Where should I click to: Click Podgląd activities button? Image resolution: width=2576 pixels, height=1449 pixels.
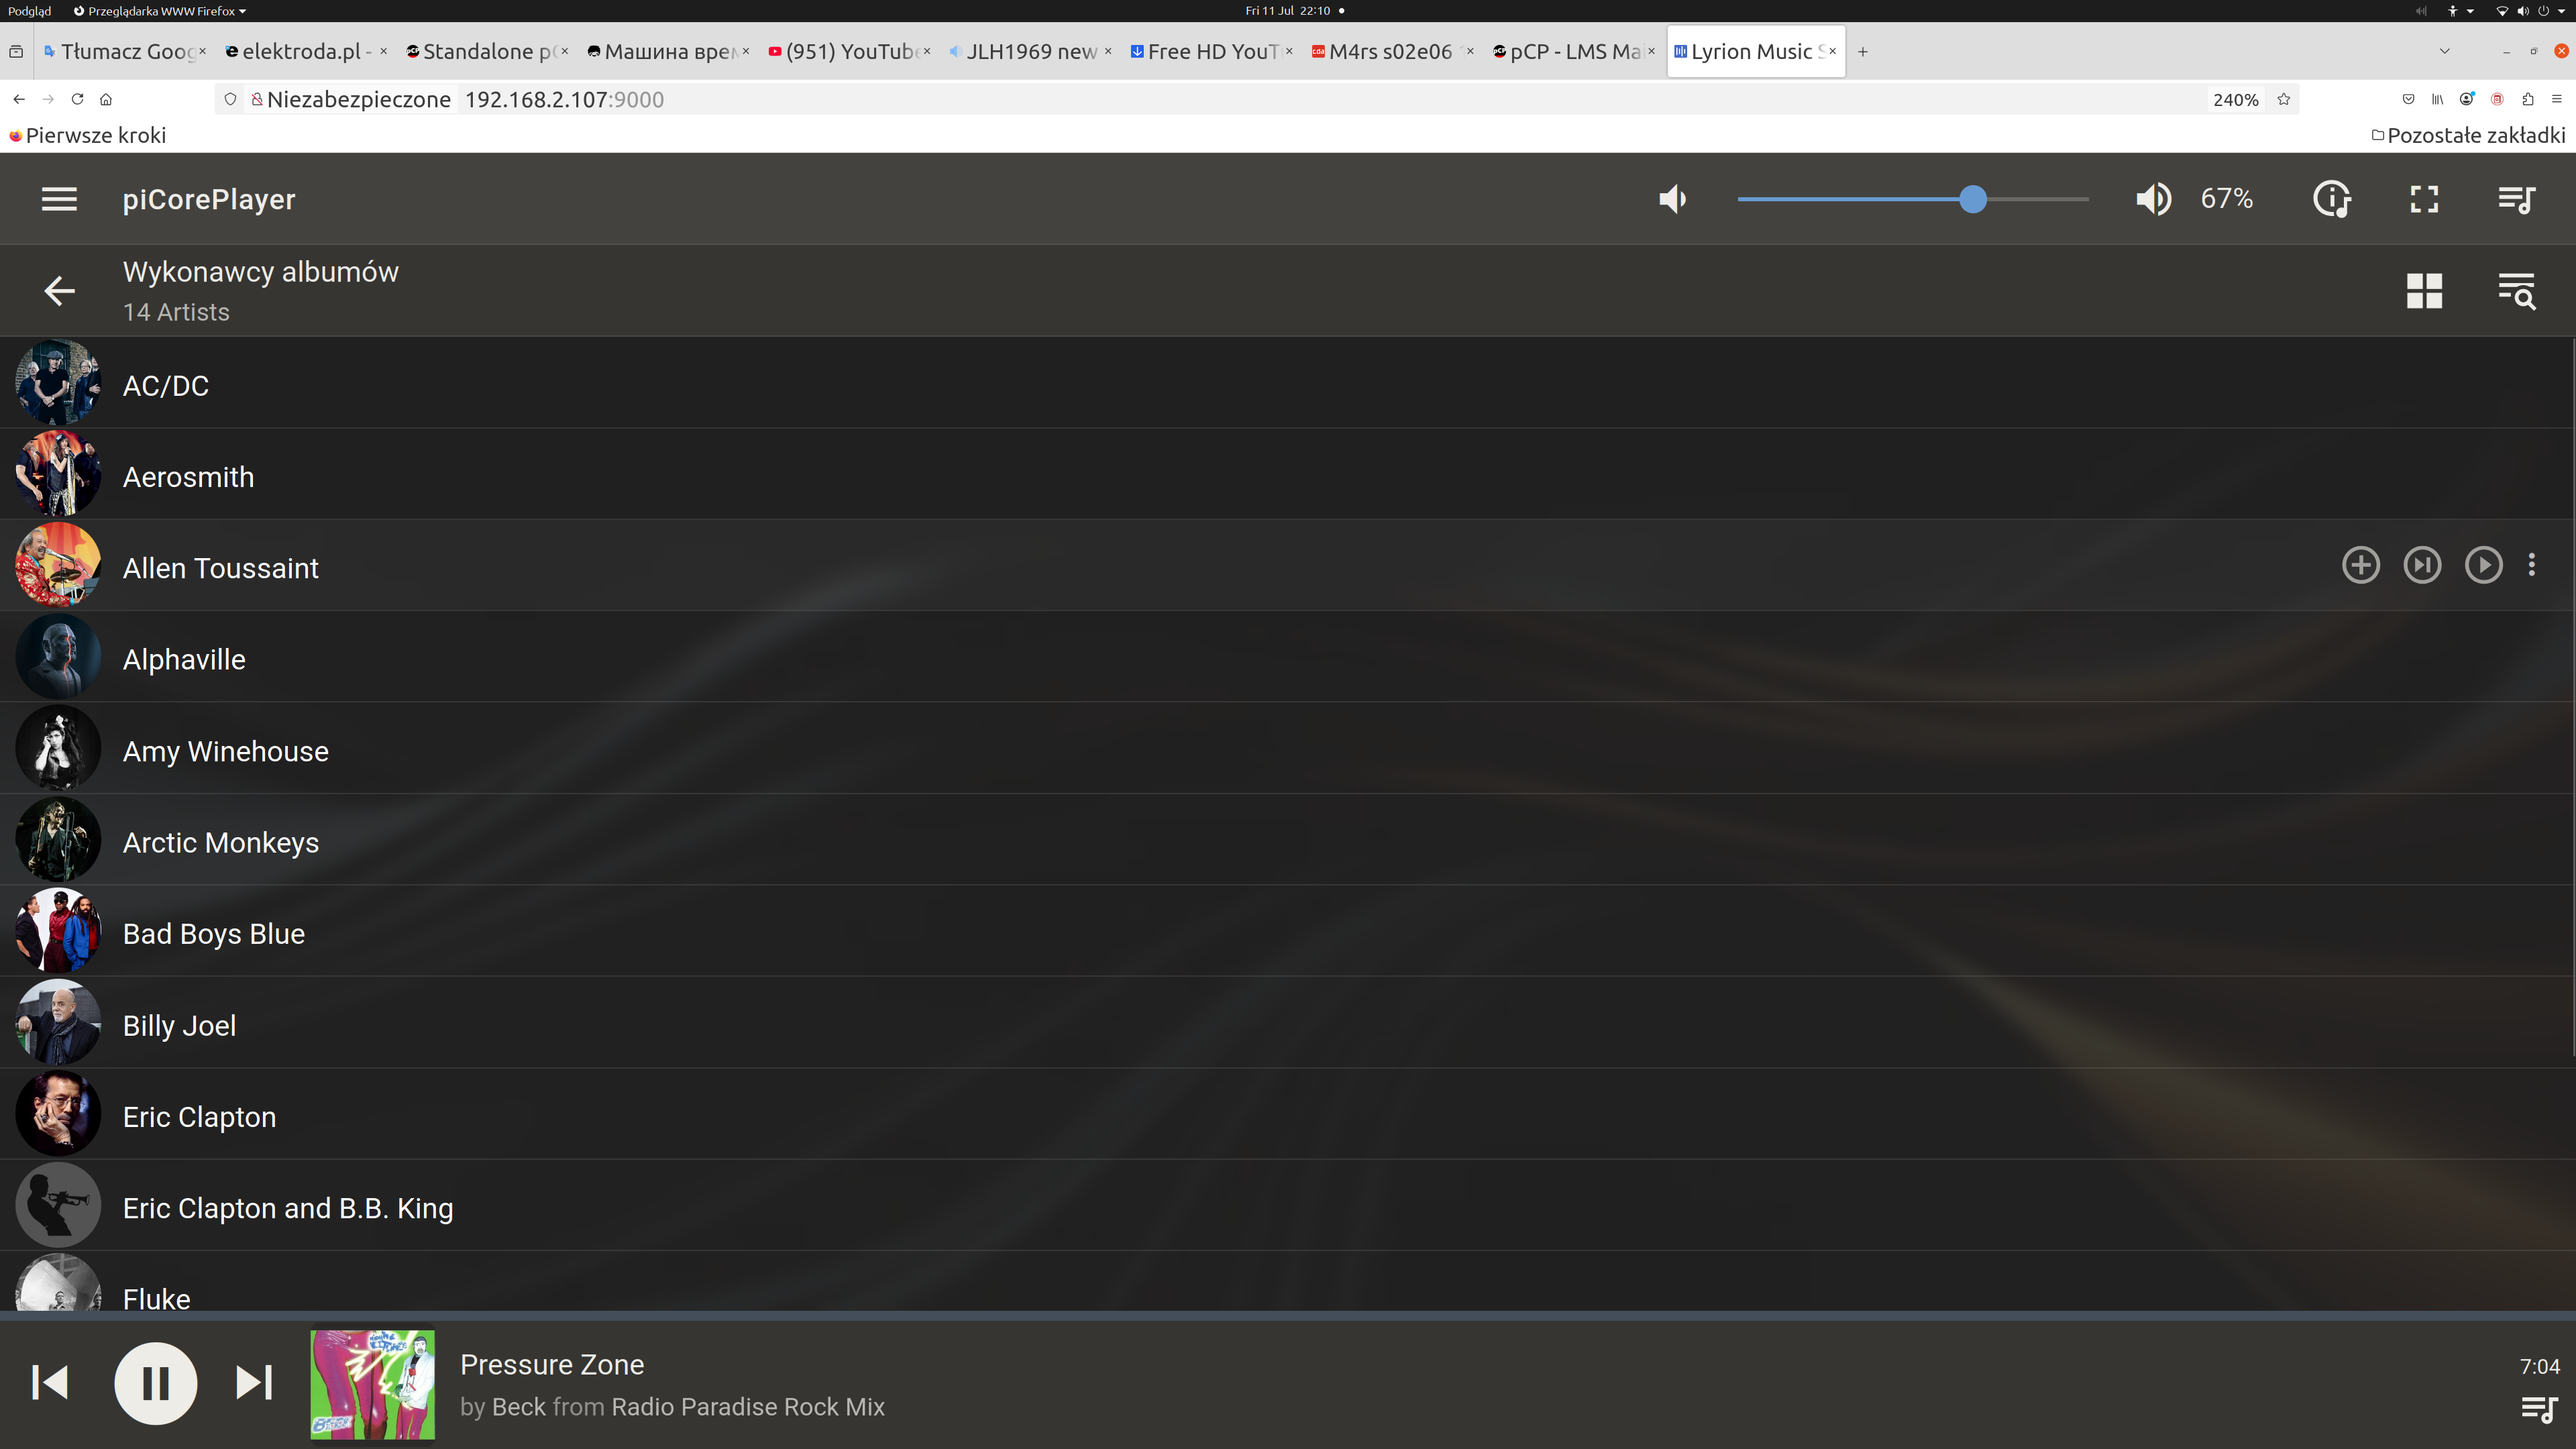29,11
